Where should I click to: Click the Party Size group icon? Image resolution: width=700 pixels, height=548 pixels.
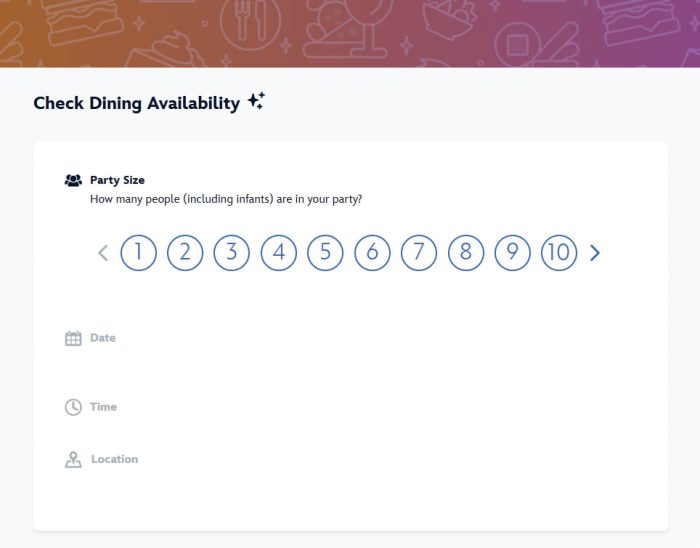[x=73, y=181]
